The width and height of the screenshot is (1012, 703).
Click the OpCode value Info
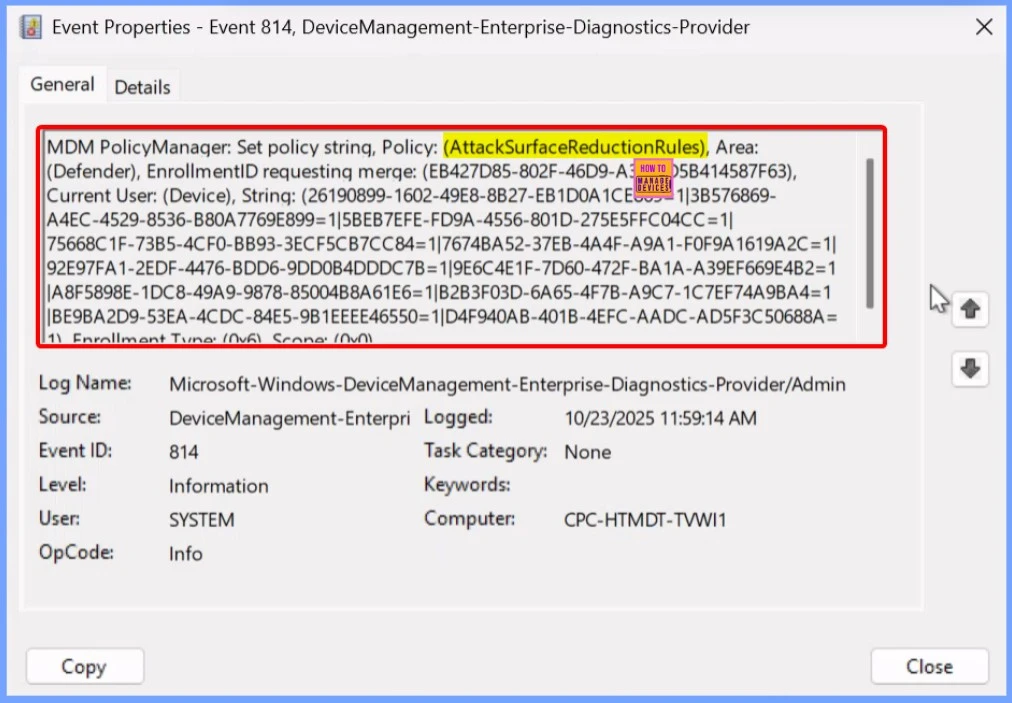(x=186, y=553)
